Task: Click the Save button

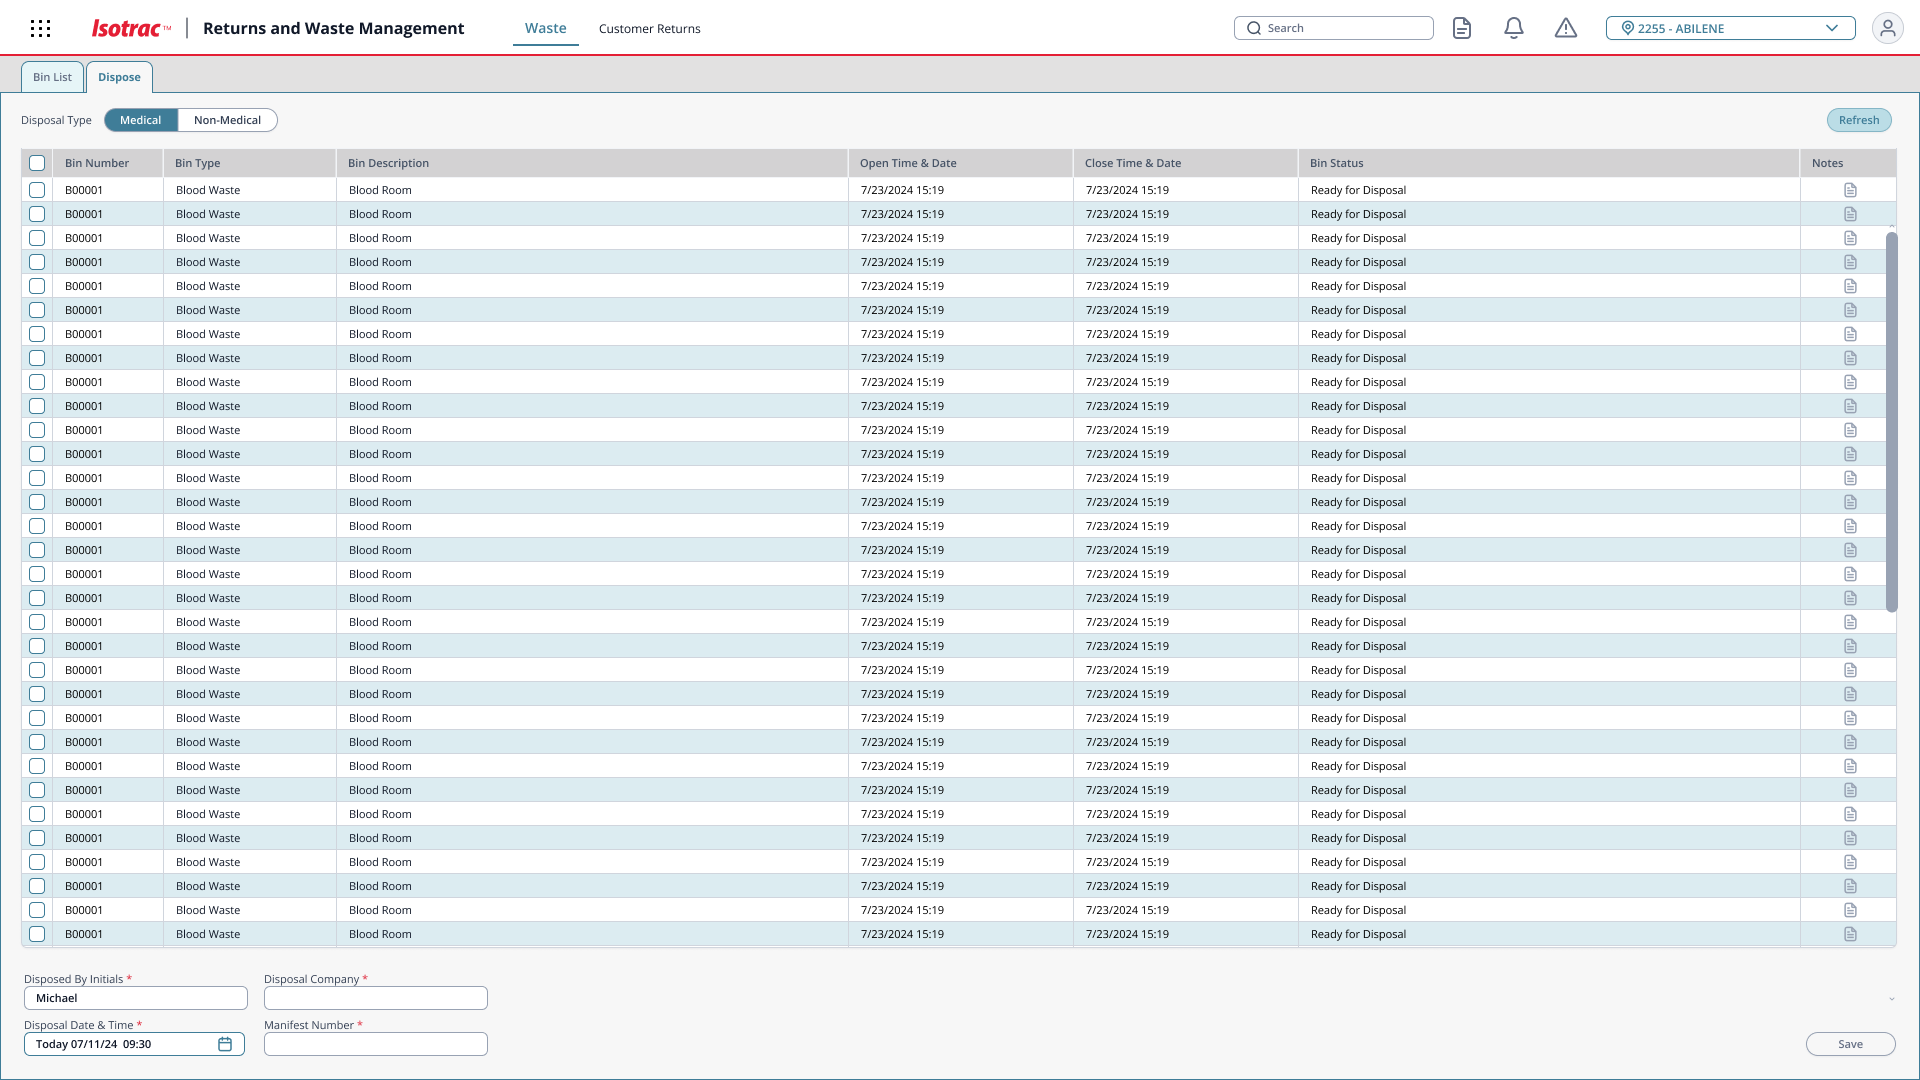Action: coord(1850,1044)
